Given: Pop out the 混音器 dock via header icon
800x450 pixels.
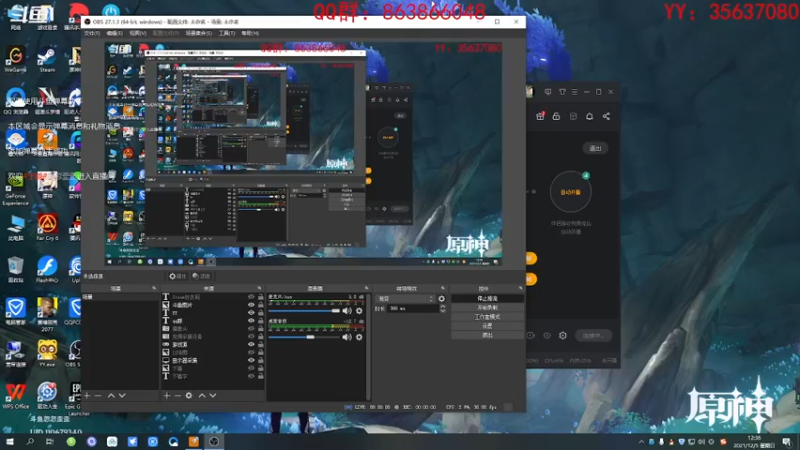Looking at the screenshot, I should pos(366,288).
